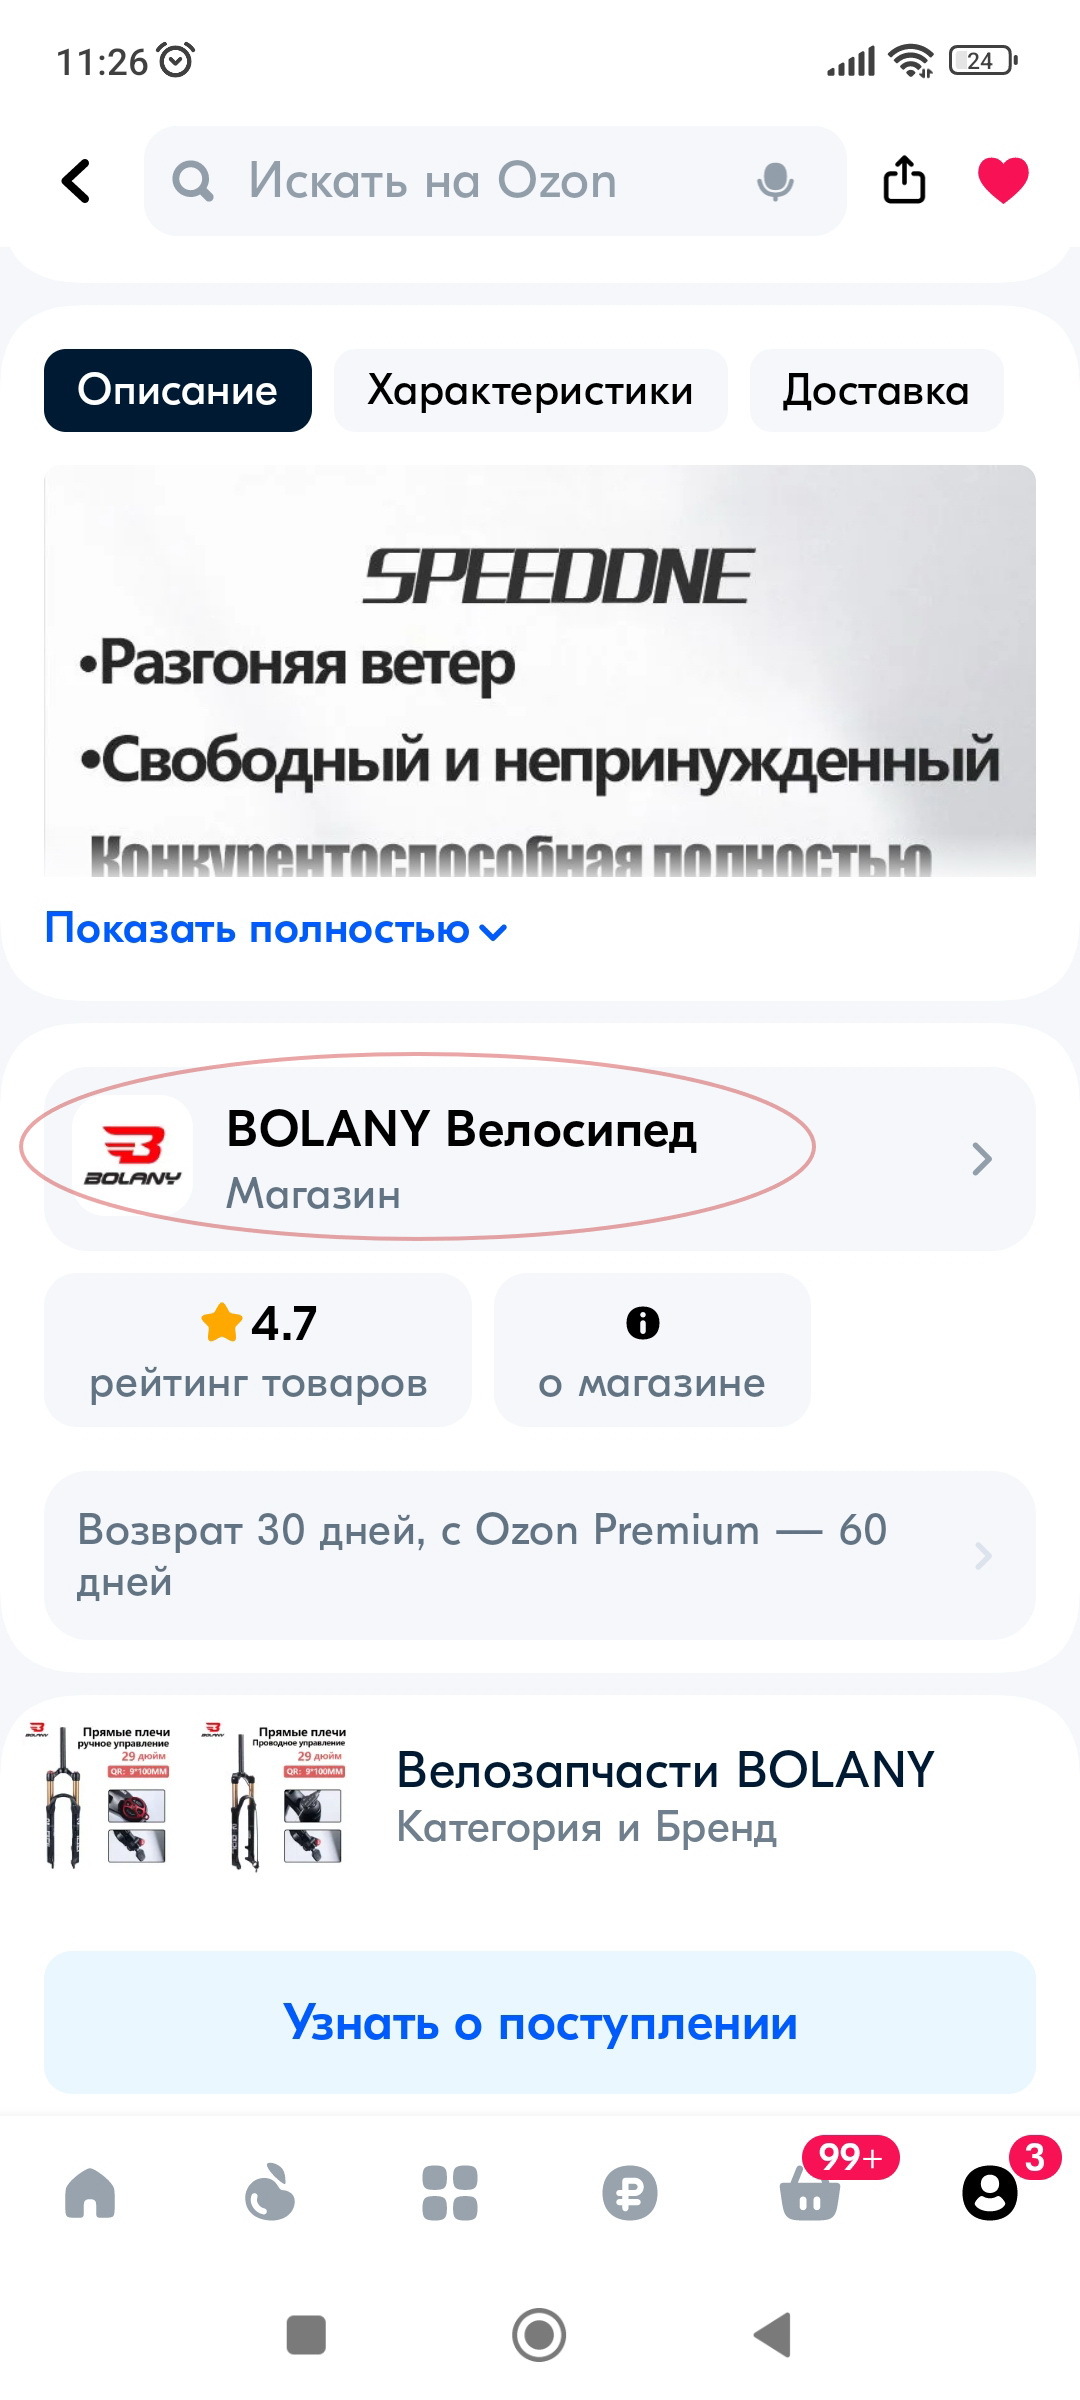Open the return policy chevron arrow
Image resolution: width=1080 pixels, height=2400 pixels.
click(x=983, y=1555)
